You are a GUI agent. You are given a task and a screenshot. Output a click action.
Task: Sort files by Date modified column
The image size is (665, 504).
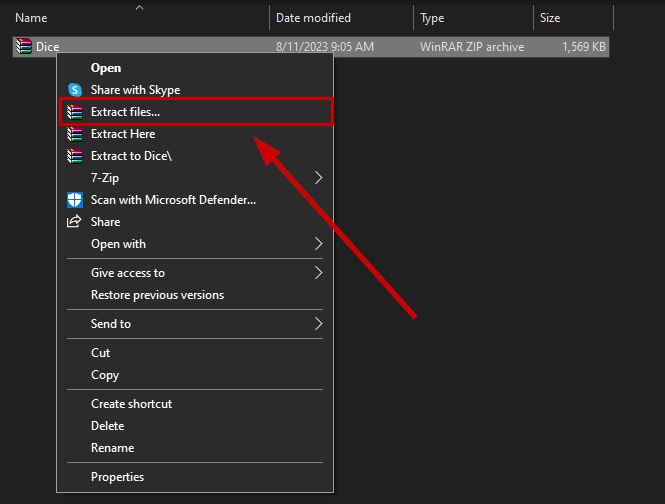pyautogui.click(x=315, y=18)
